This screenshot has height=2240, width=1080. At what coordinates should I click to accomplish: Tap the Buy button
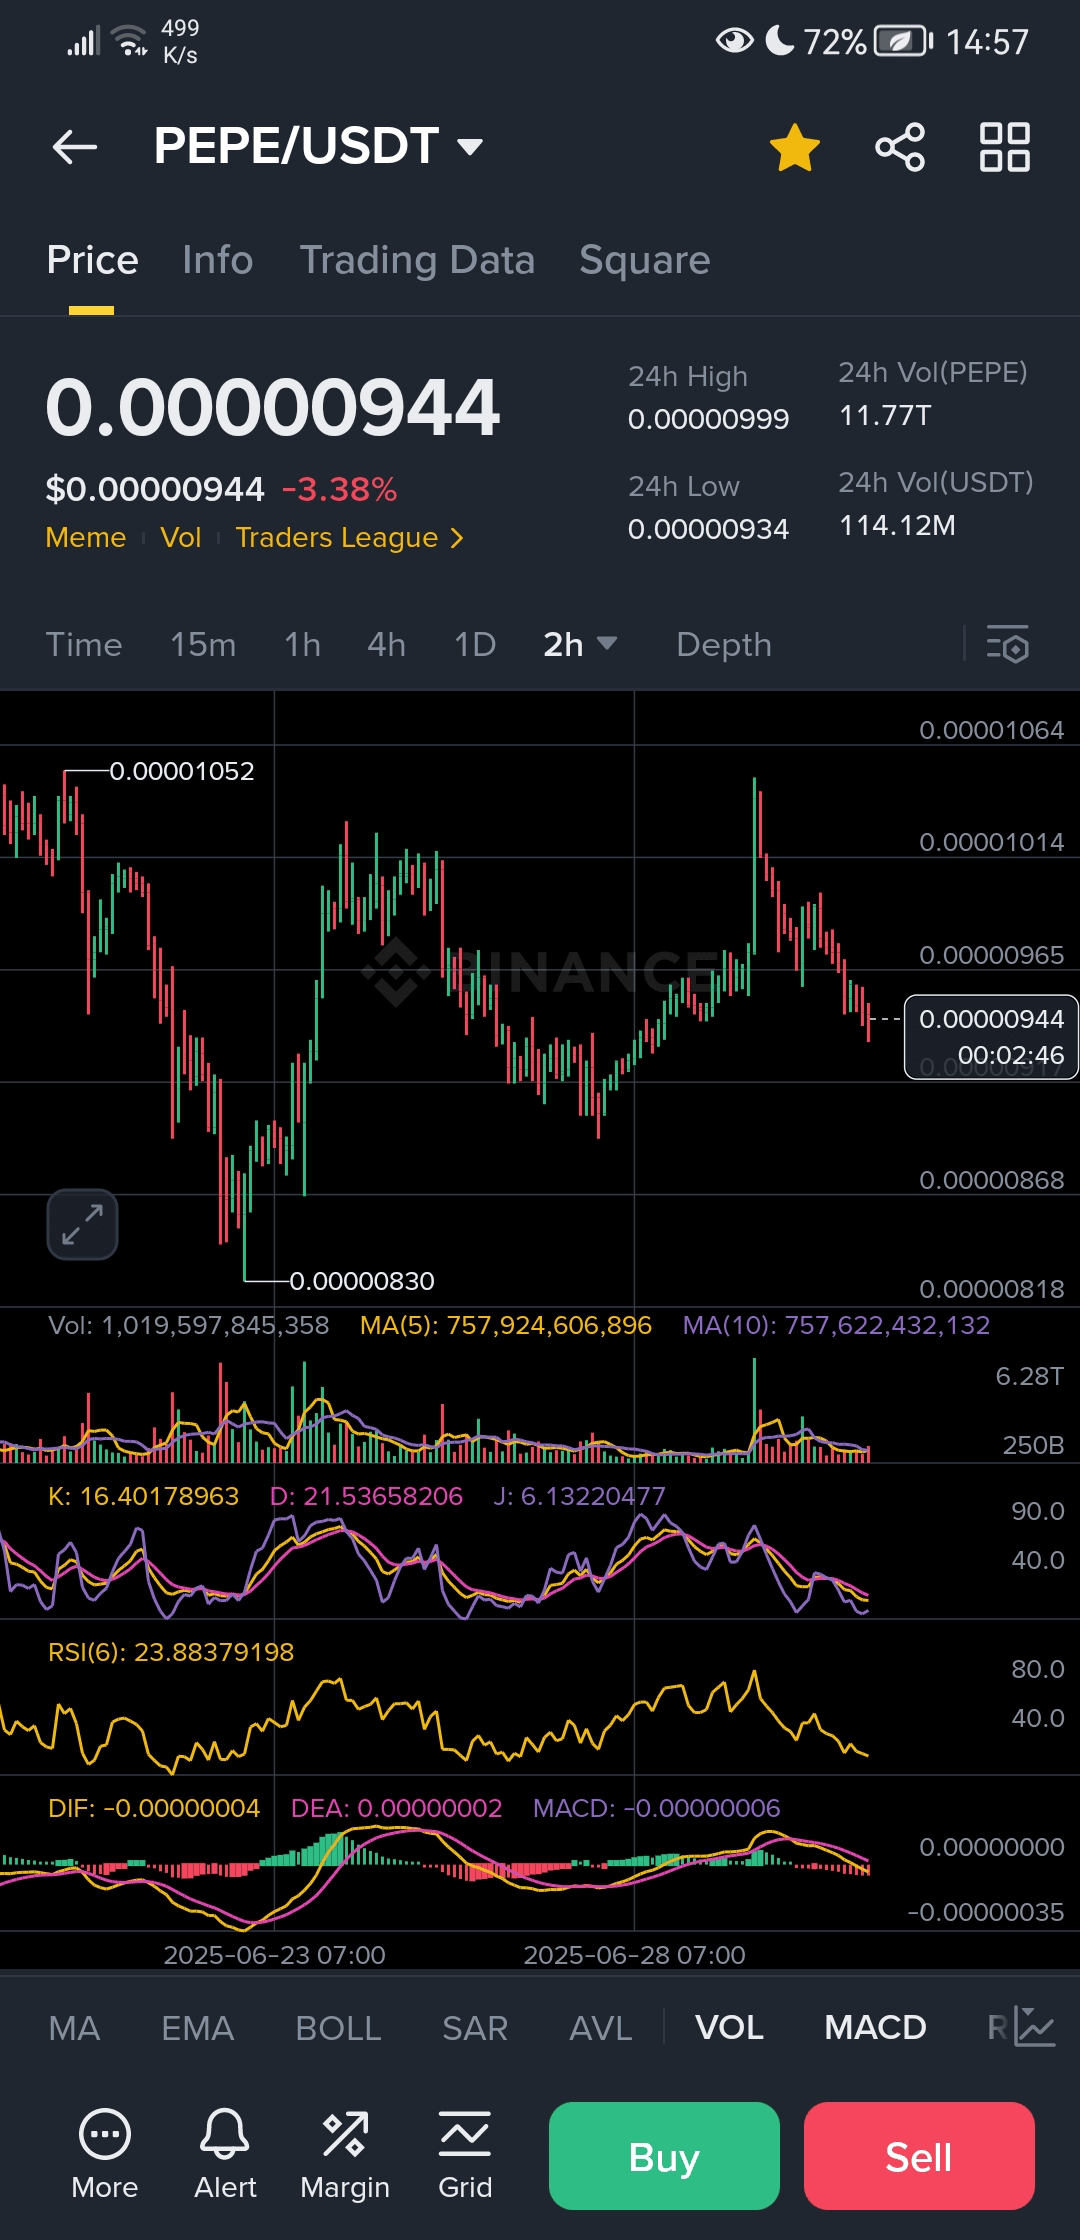tap(664, 2156)
